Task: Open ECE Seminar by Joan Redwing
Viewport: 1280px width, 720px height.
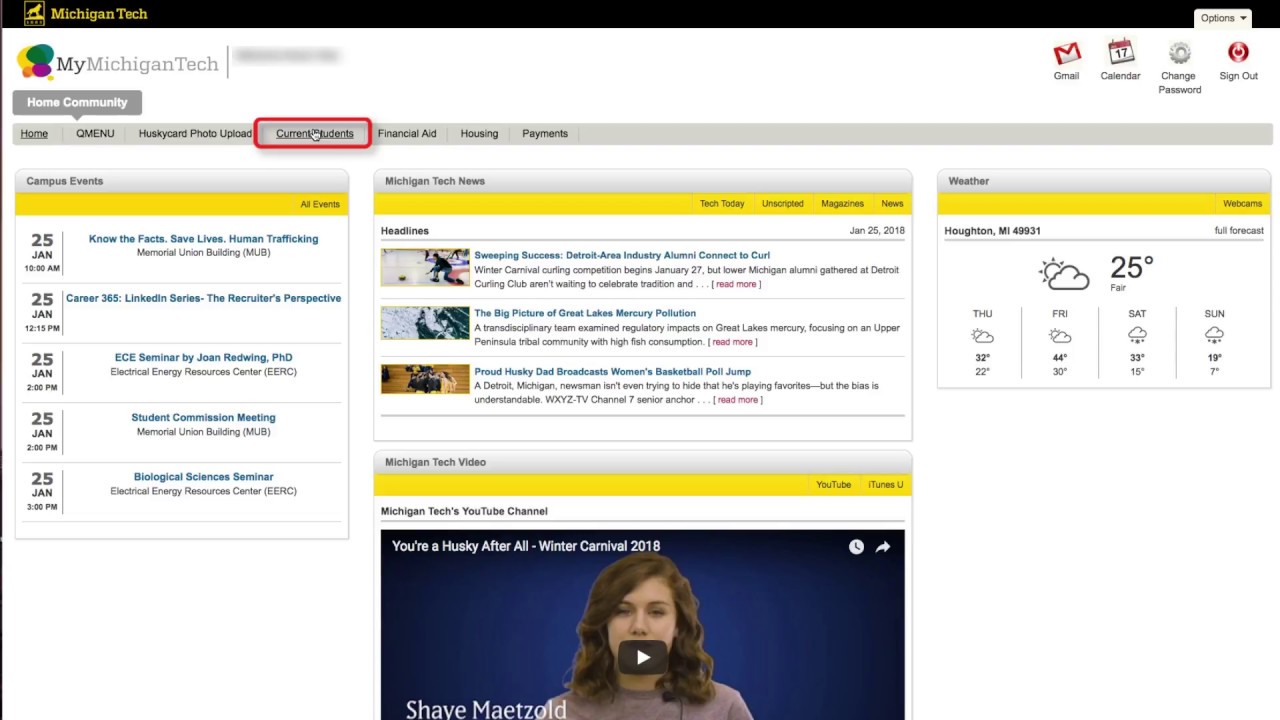Action: pyautogui.click(x=203, y=357)
